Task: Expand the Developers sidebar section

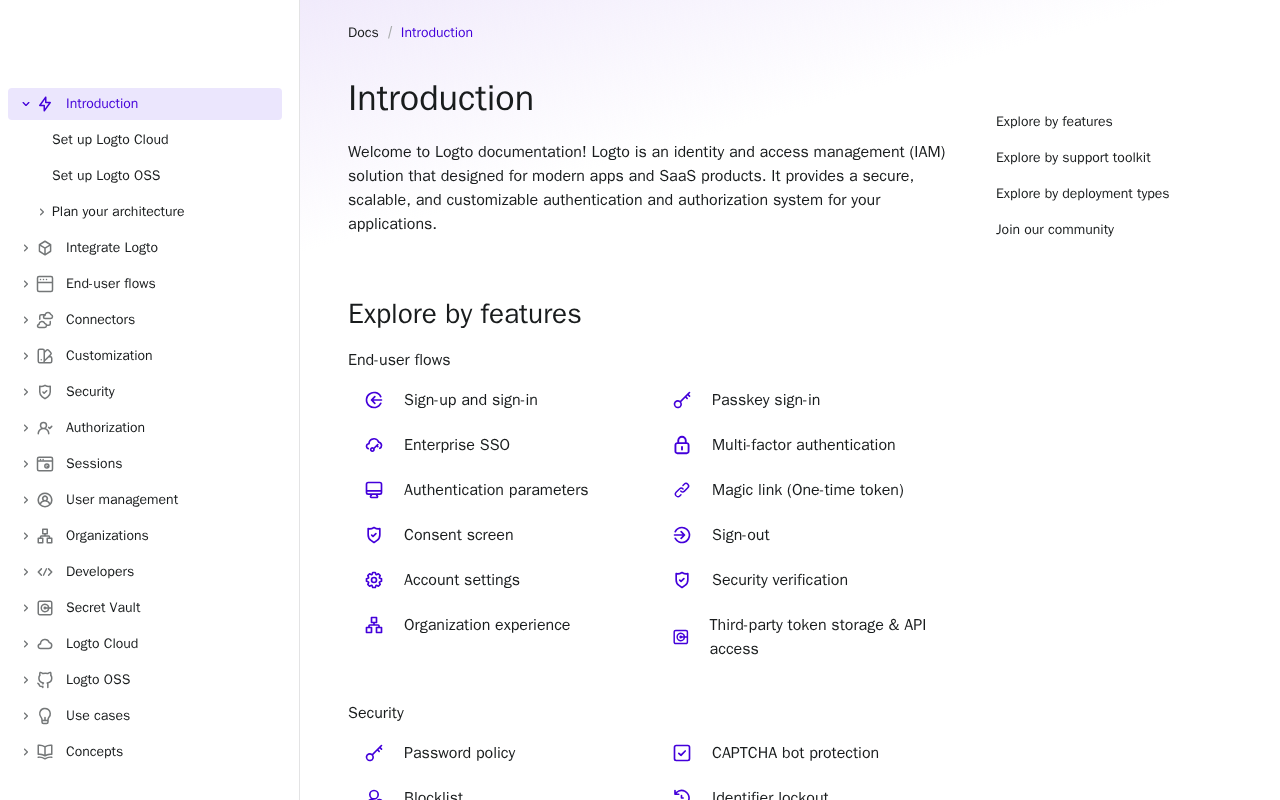Action: click(26, 572)
